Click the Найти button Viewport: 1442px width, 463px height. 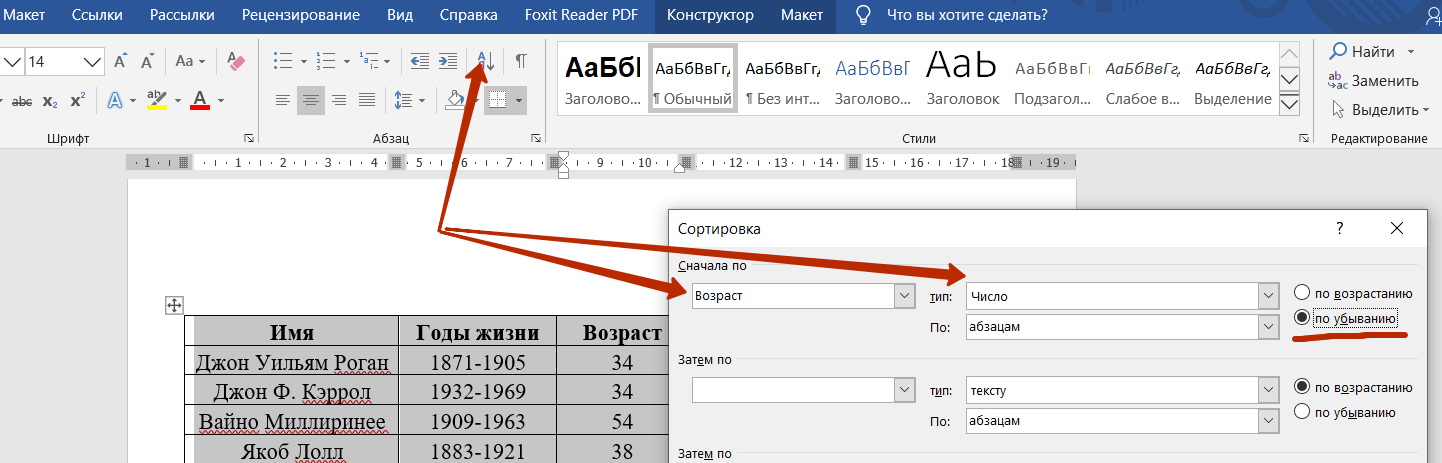pyautogui.click(x=1364, y=52)
